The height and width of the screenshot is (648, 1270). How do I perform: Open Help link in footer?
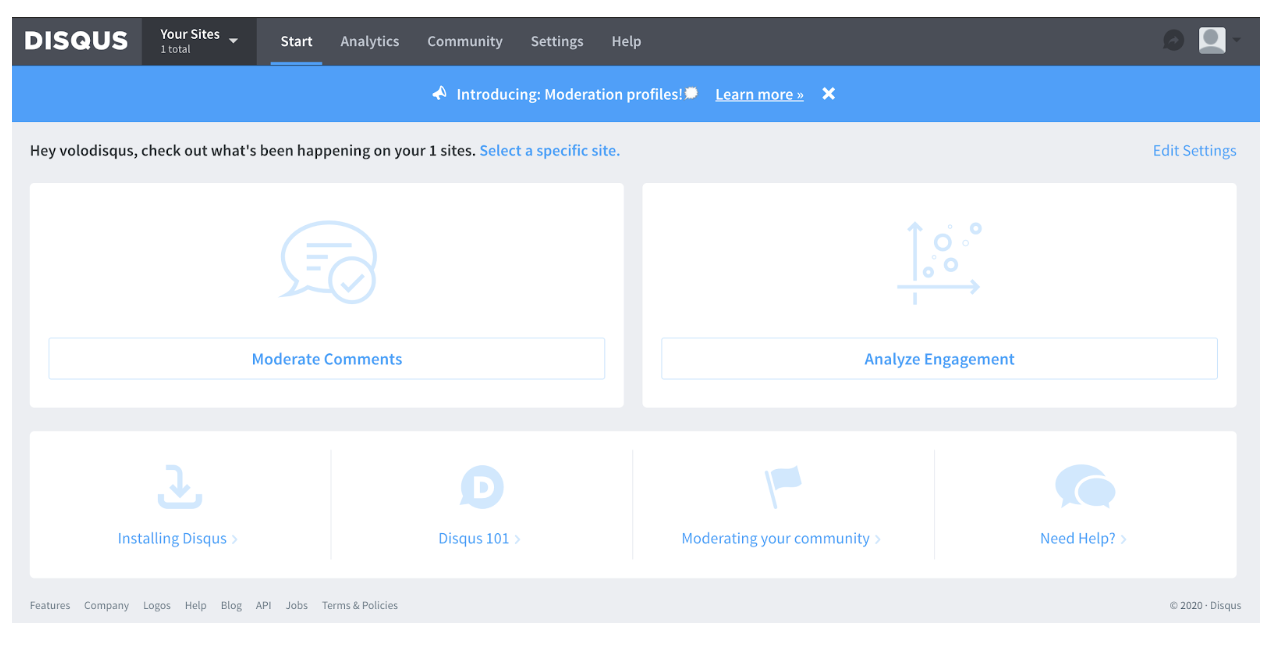pyautogui.click(x=195, y=605)
